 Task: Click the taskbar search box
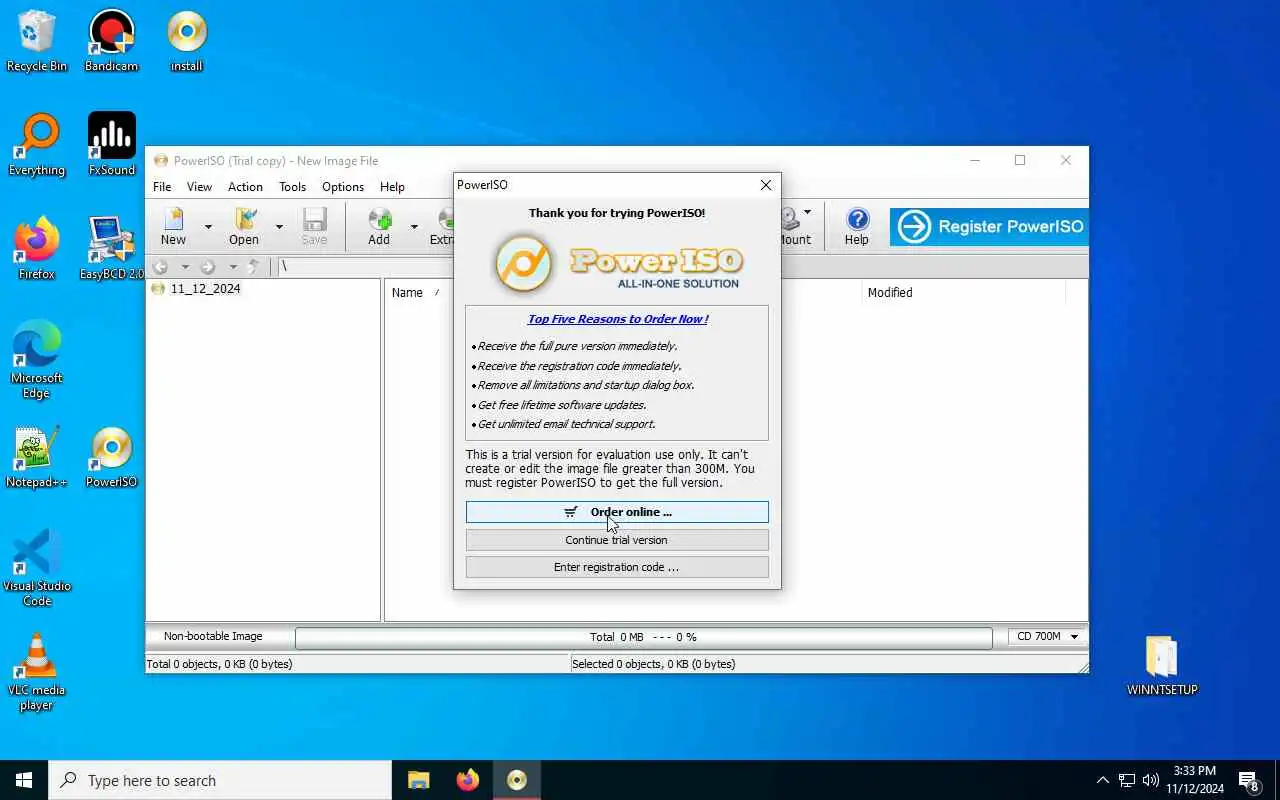pyautogui.click(x=220, y=780)
